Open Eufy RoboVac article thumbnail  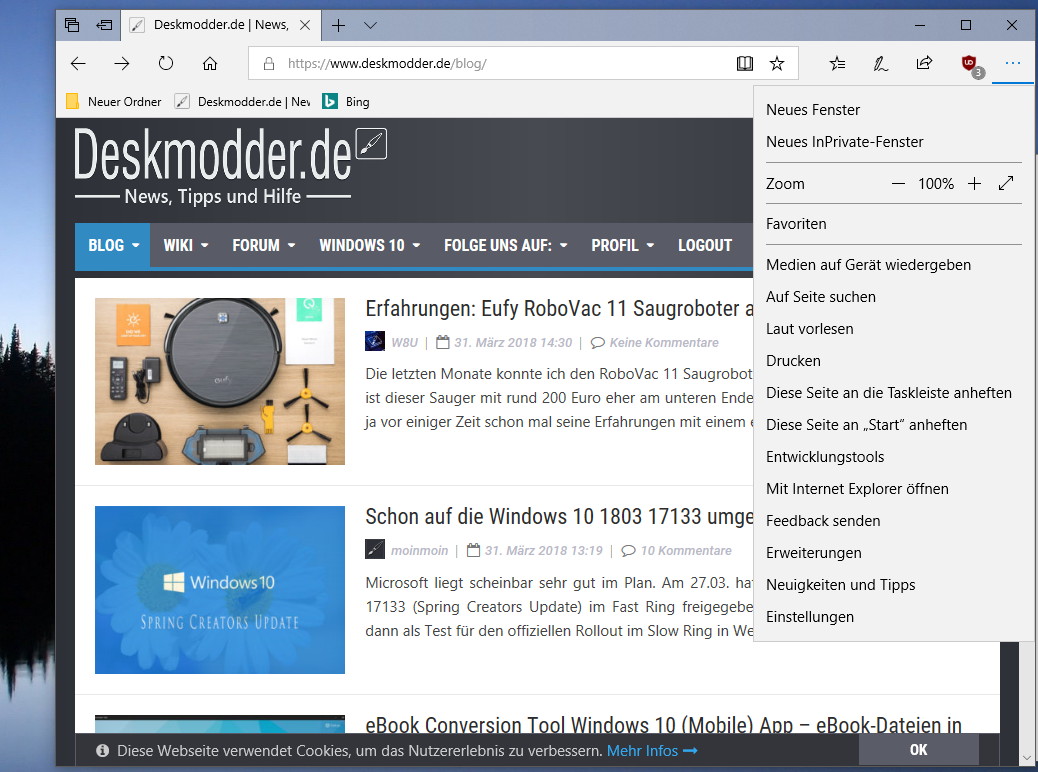(220, 381)
